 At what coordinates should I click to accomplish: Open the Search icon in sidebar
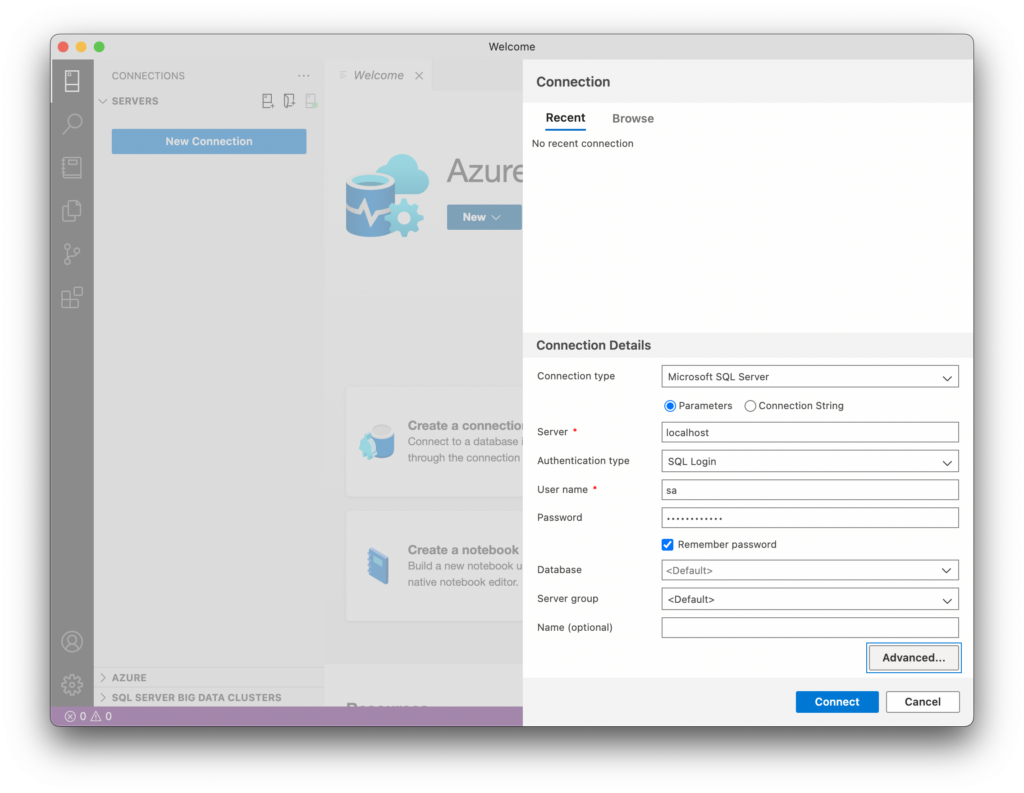pos(72,124)
